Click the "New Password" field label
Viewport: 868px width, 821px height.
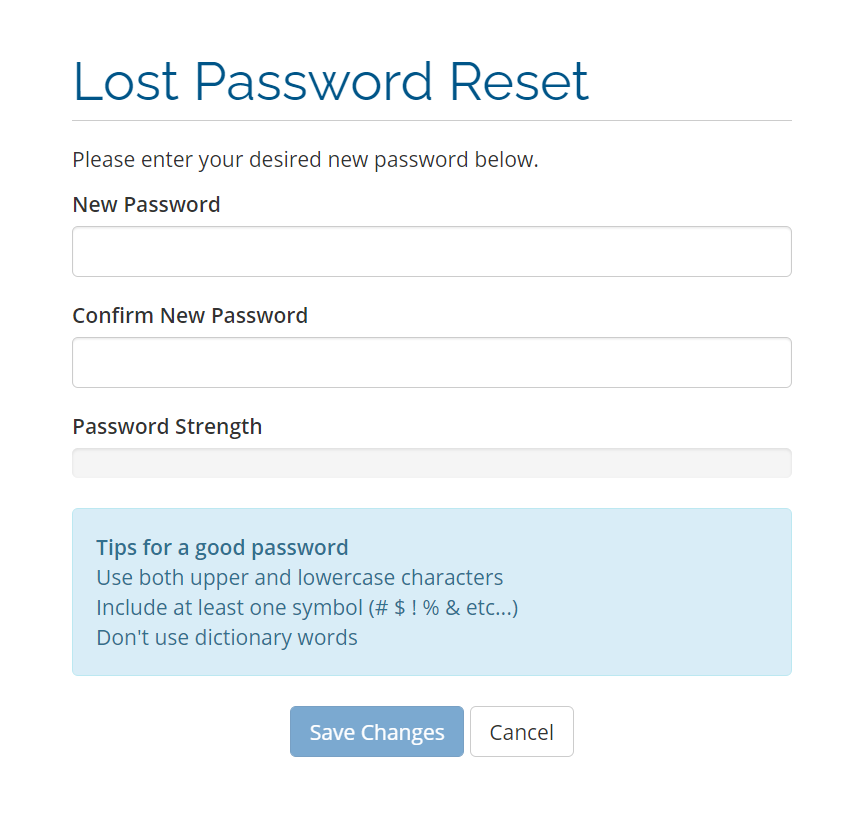click(146, 205)
